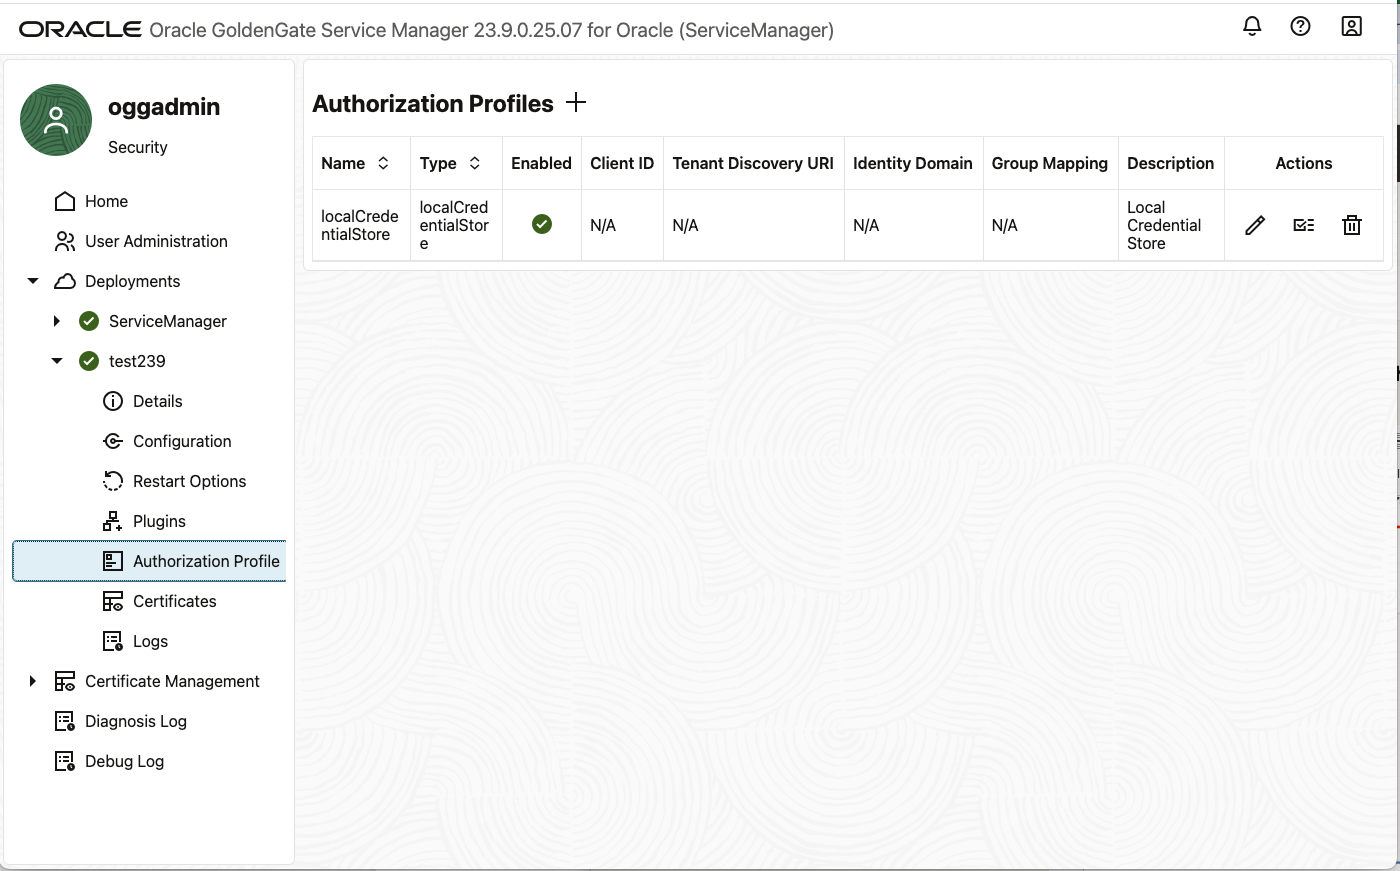Image resolution: width=1400 pixels, height=871 pixels.
Task: Open the help question-mark icon
Action: (1301, 26)
